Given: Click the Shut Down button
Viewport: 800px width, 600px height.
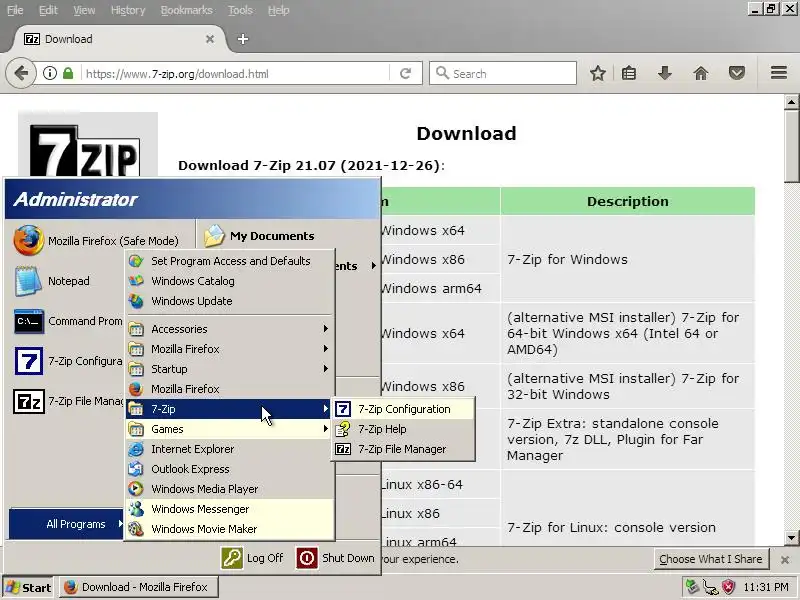Looking at the screenshot, I should (335, 558).
